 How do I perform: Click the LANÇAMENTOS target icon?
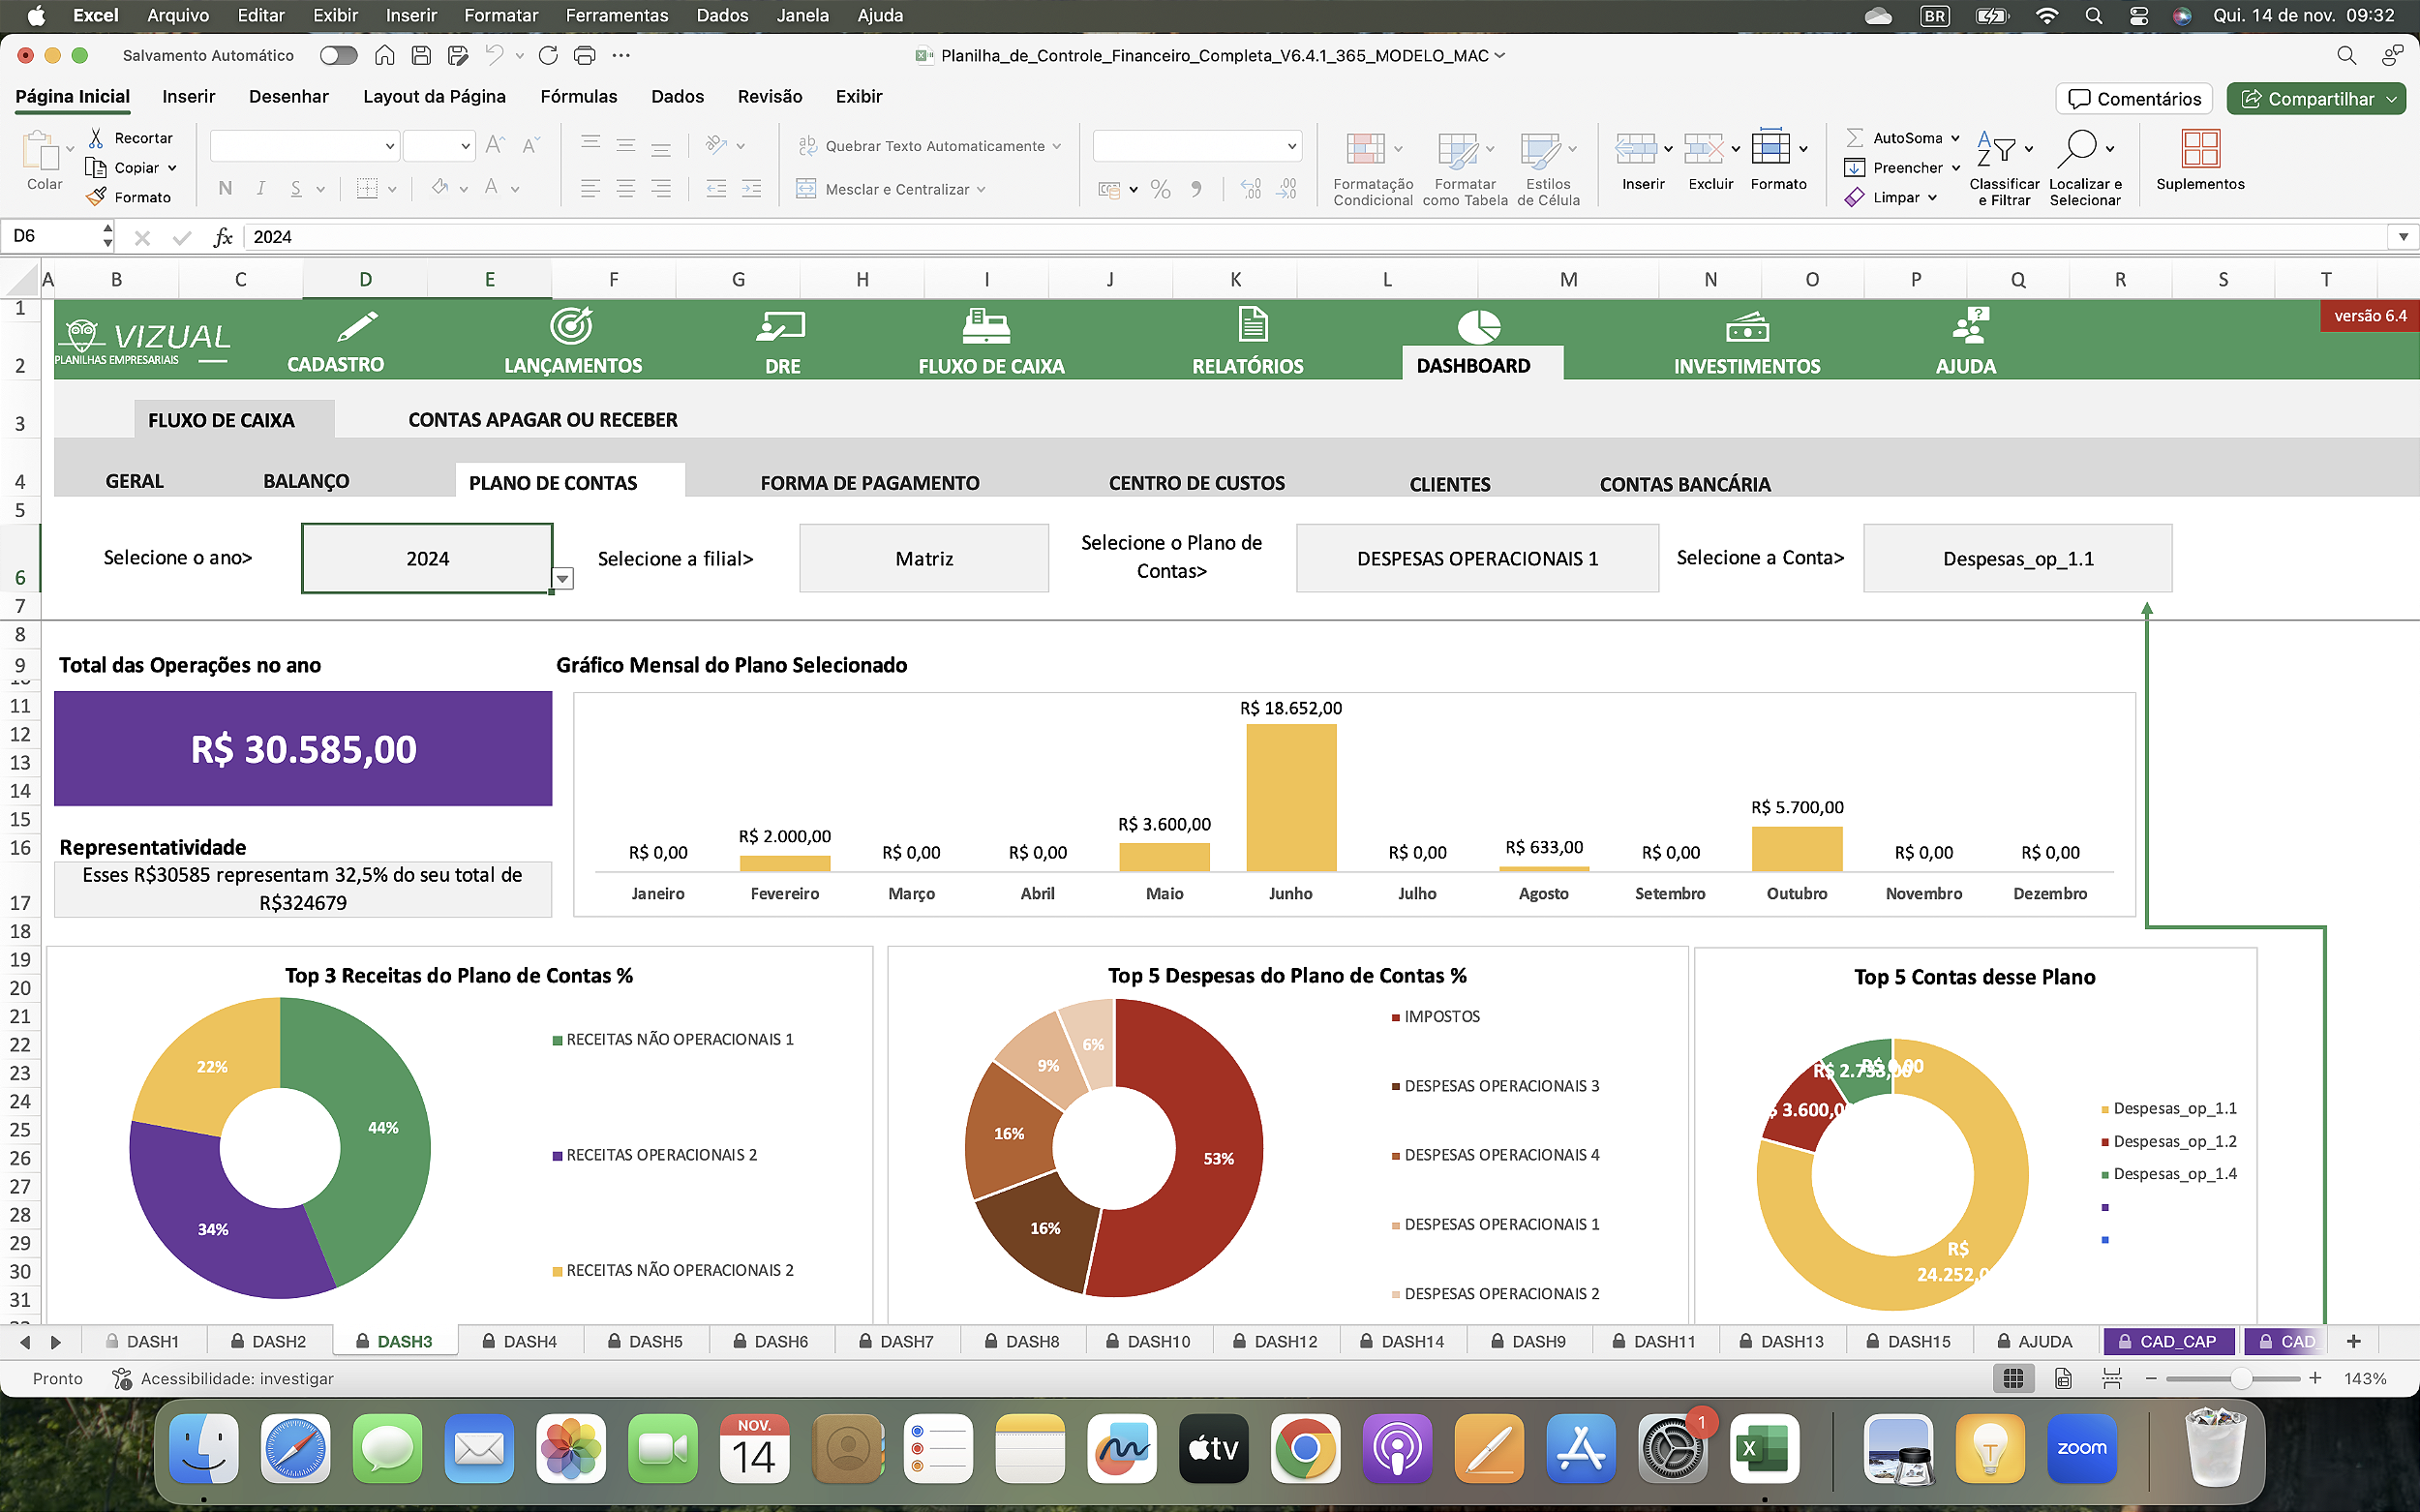tap(572, 327)
